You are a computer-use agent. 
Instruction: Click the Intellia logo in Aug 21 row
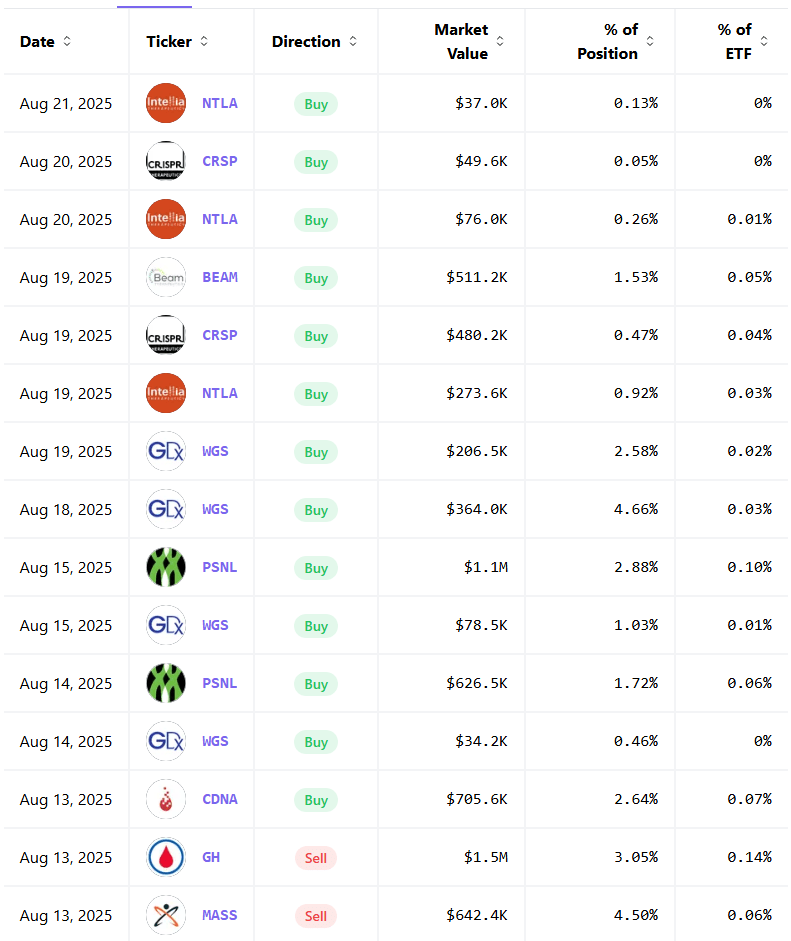tap(166, 103)
